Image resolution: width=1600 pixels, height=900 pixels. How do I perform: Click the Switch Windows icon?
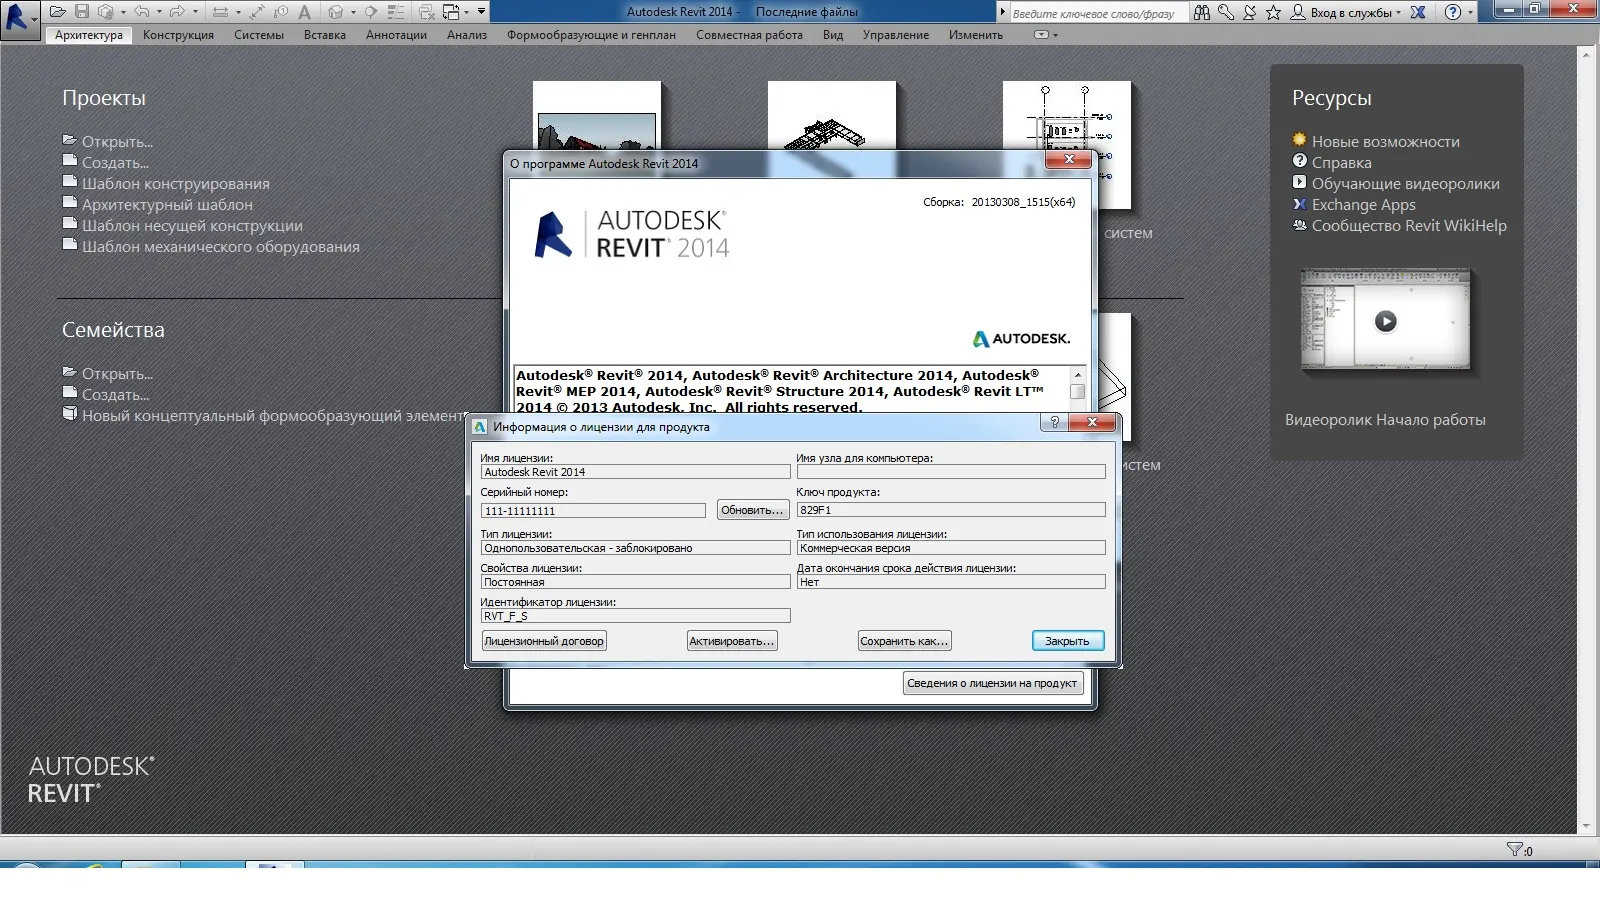[451, 12]
